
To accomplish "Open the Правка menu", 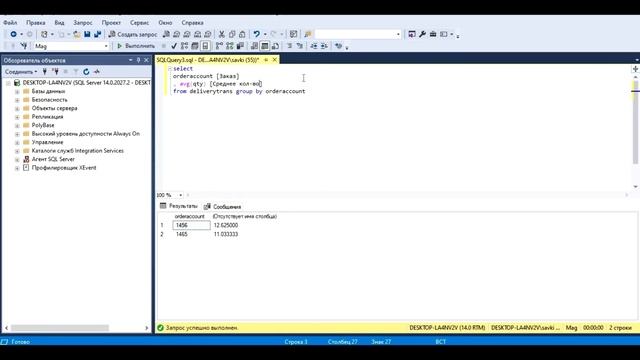I will click(36, 23).
